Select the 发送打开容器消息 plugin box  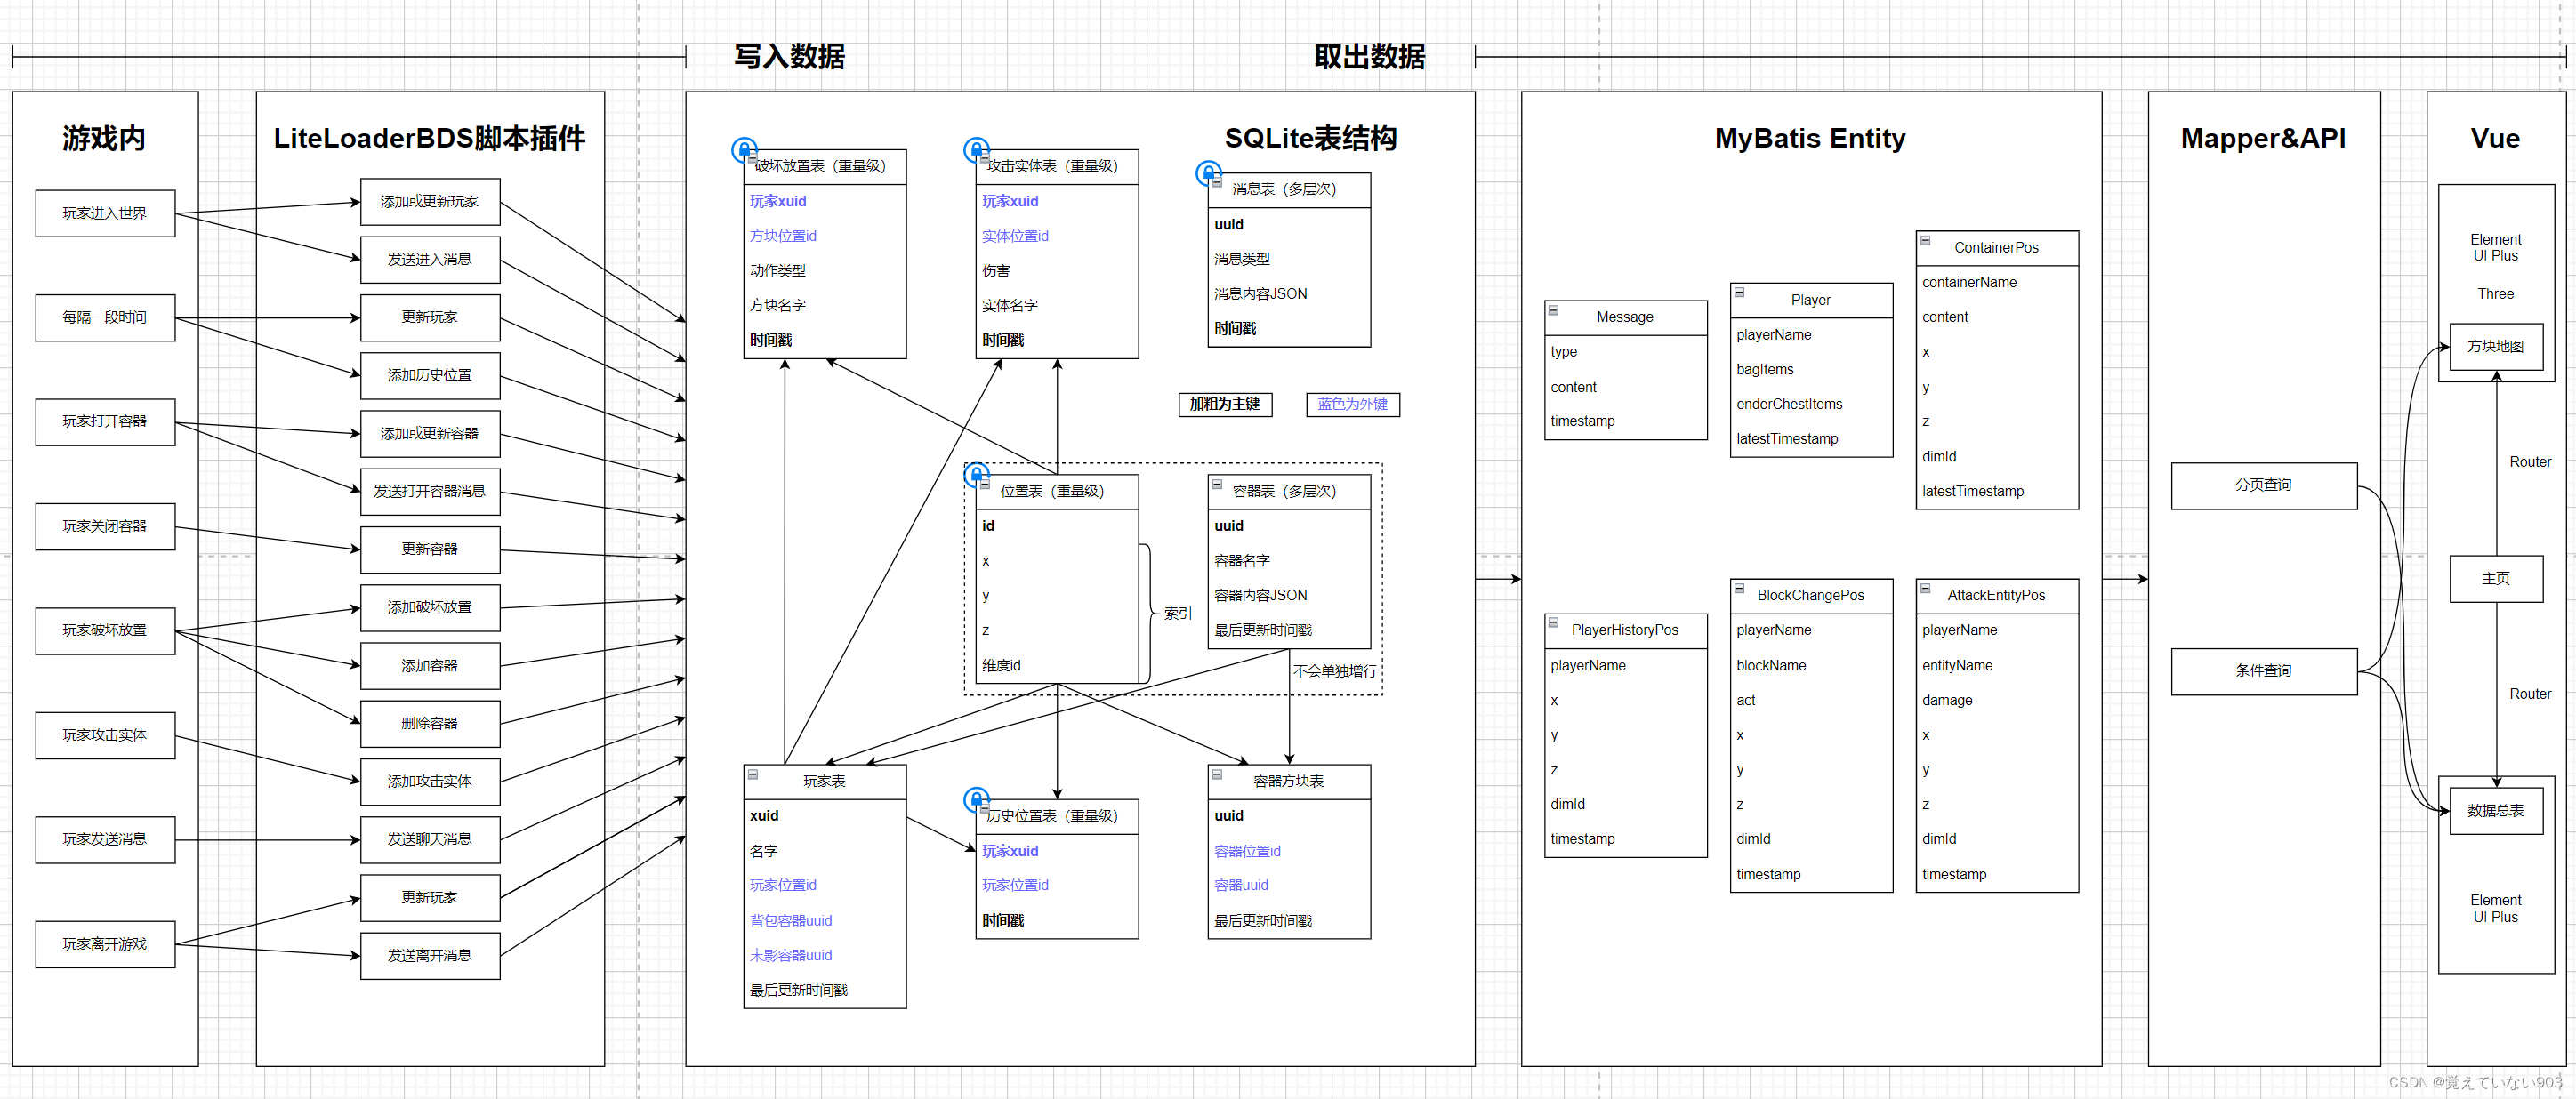tap(430, 491)
